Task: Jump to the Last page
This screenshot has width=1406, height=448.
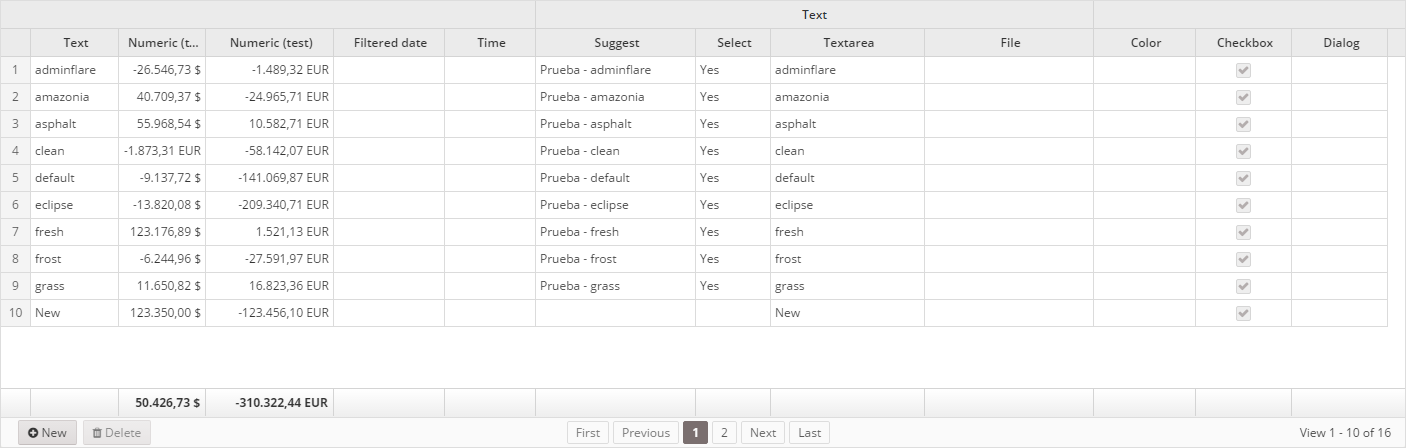Action: point(809,433)
